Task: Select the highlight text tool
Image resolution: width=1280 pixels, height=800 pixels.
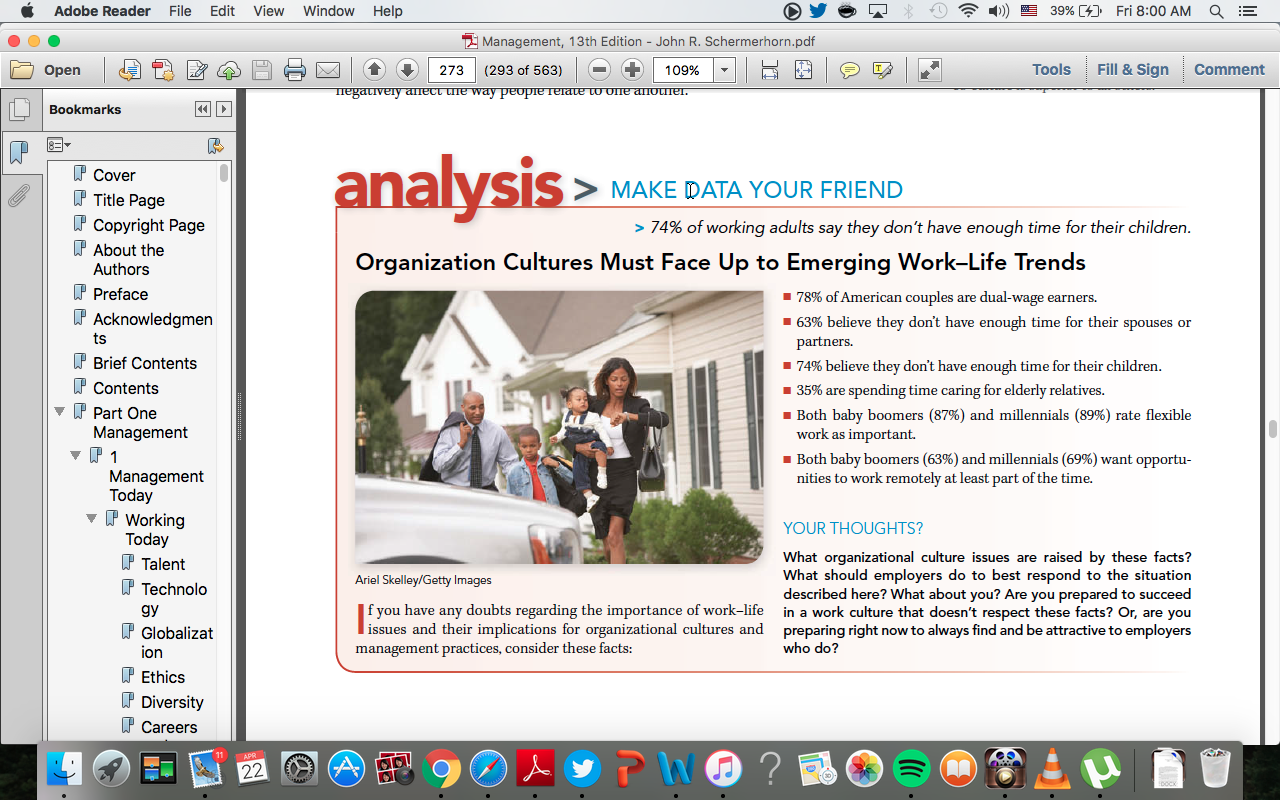Action: pos(882,70)
